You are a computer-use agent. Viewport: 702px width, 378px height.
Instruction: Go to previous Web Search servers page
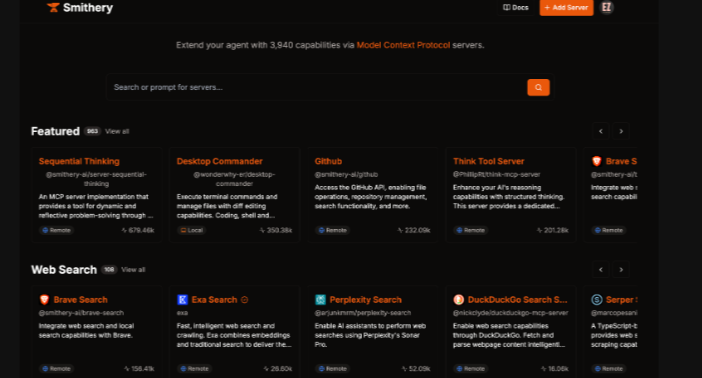(x=600, y=270)
